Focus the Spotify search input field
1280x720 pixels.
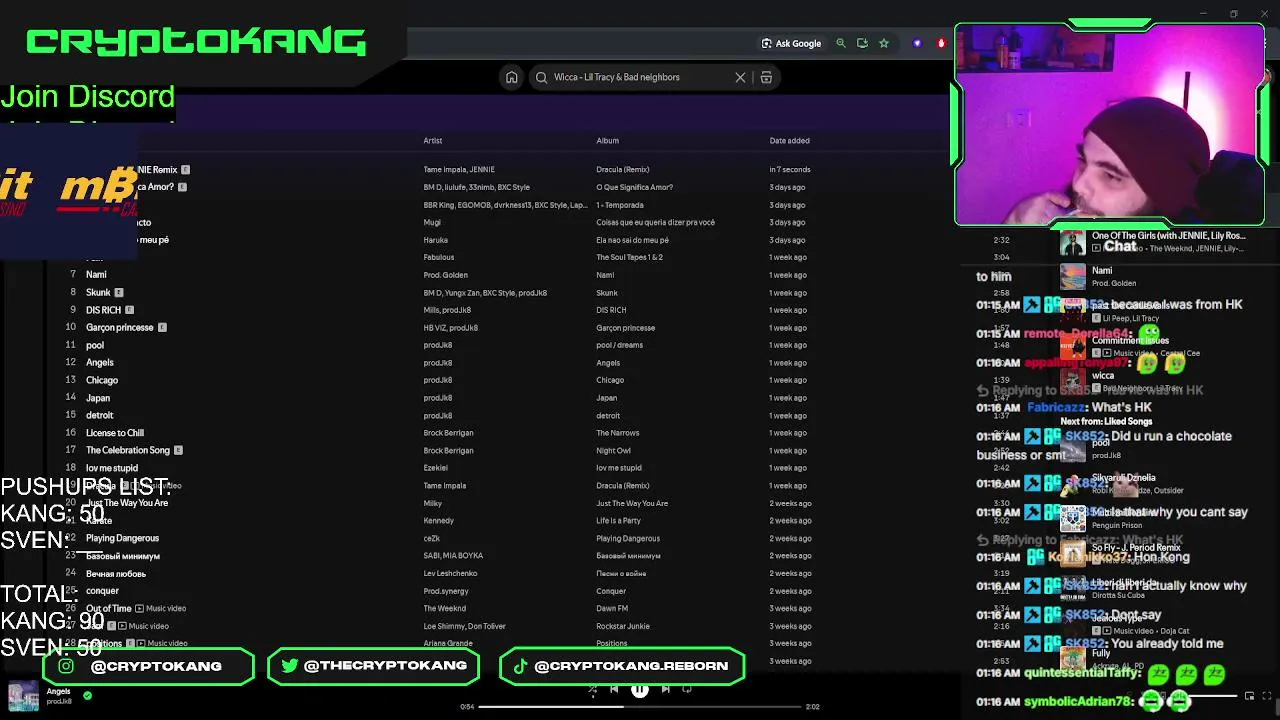coord(640,77)
